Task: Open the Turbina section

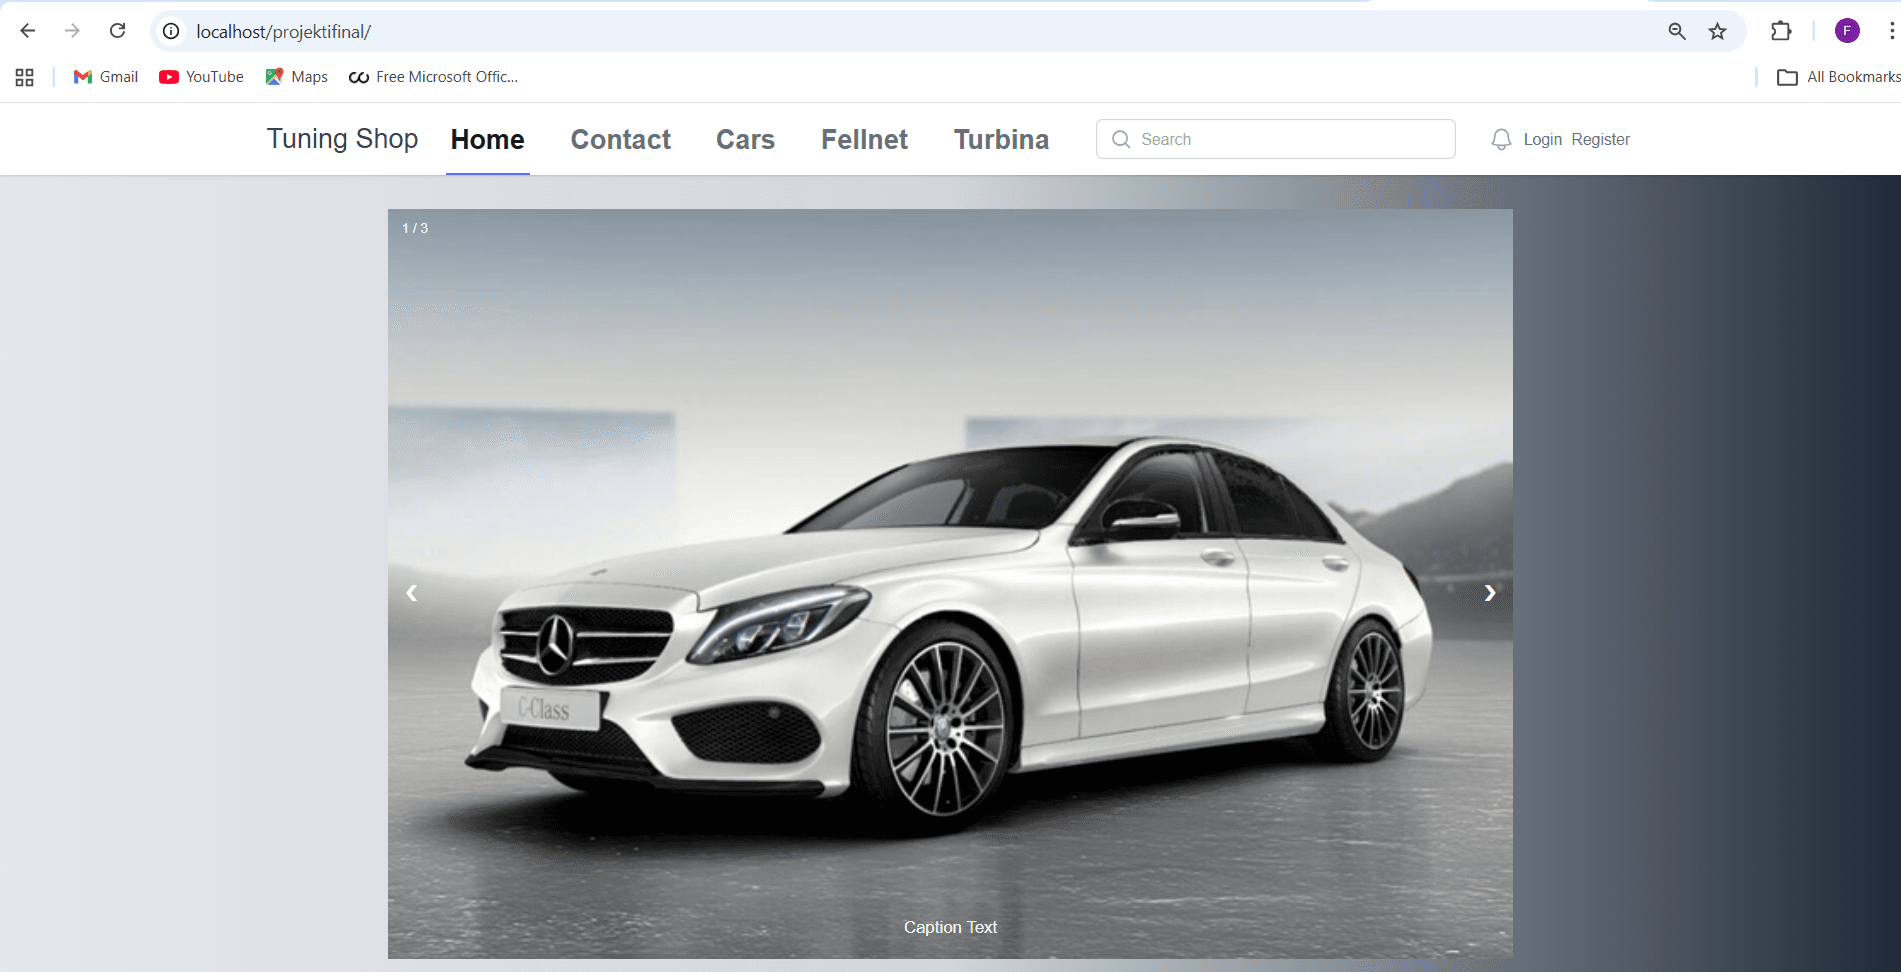Action: (x=1001, y=139)
